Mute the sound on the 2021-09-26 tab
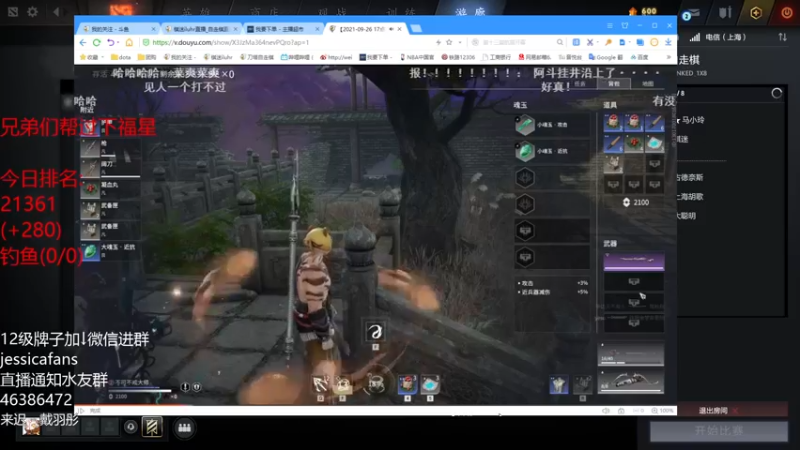This screenshot has height=450, width=800. [391, 29]
